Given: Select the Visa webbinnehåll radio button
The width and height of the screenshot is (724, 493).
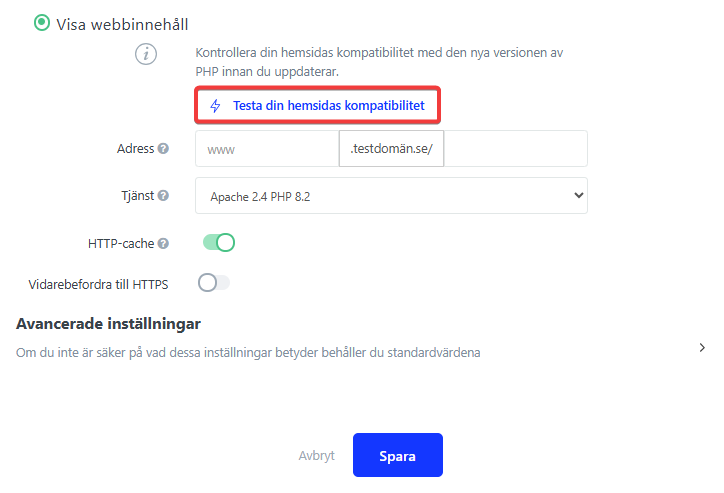Looking at the screenshot, I should click(42, 23).
